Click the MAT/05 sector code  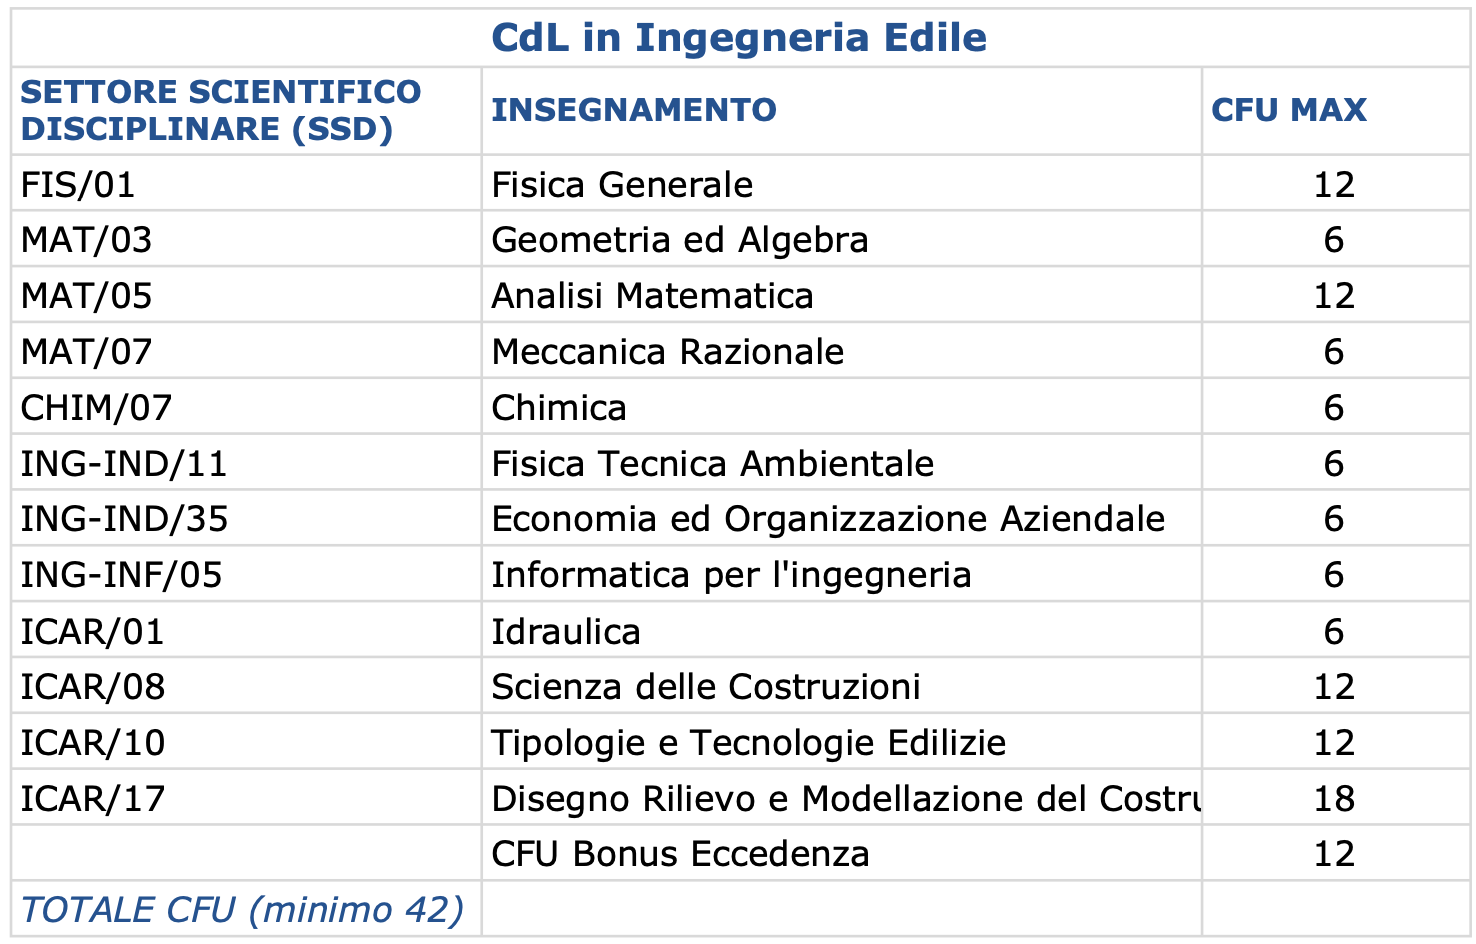(x=87, y=296)
